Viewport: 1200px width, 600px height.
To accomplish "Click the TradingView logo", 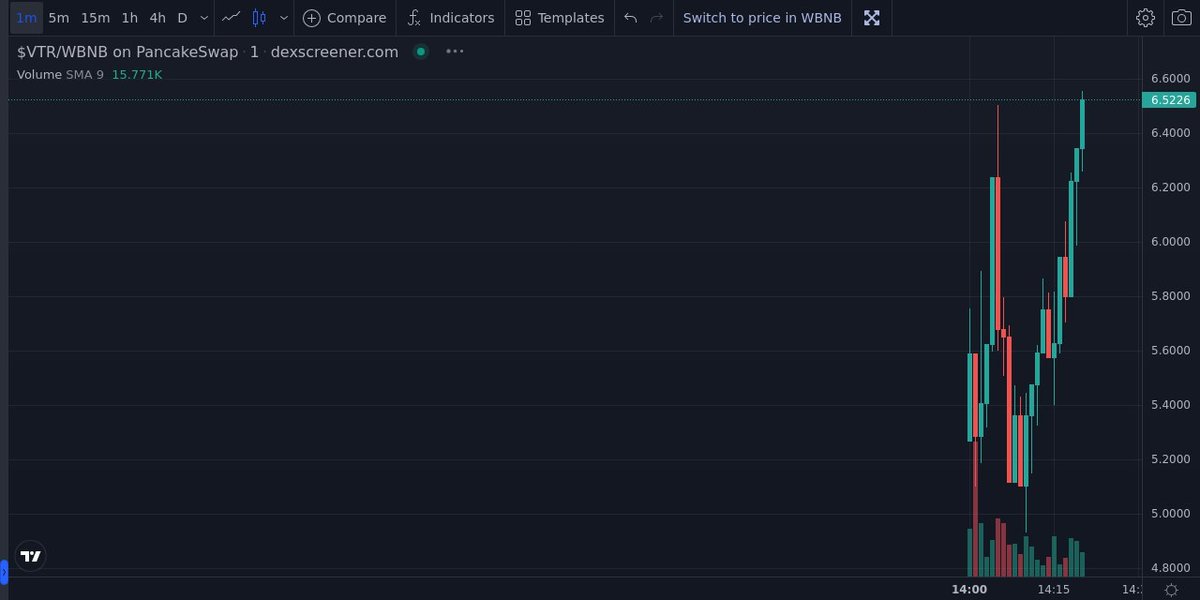I will point(31,556).
